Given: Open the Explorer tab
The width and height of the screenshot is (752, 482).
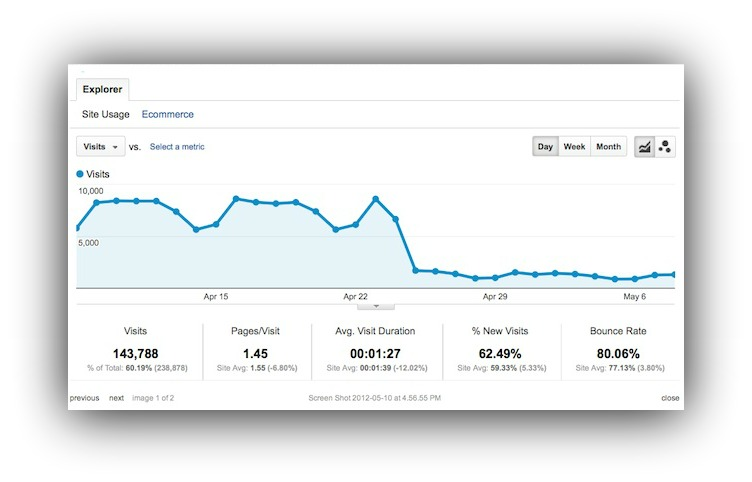Looking at the screenshot, I should click(x=102, y=89).
